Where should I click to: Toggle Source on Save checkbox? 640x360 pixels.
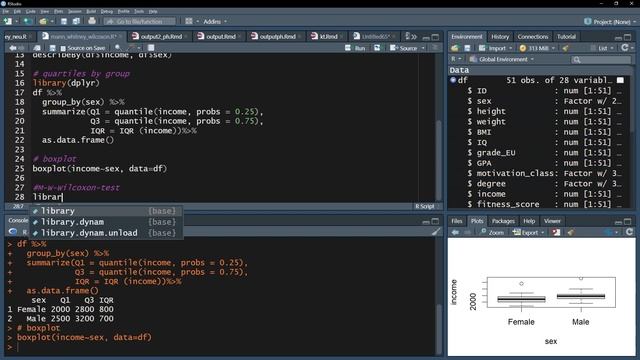pos(63,48)
